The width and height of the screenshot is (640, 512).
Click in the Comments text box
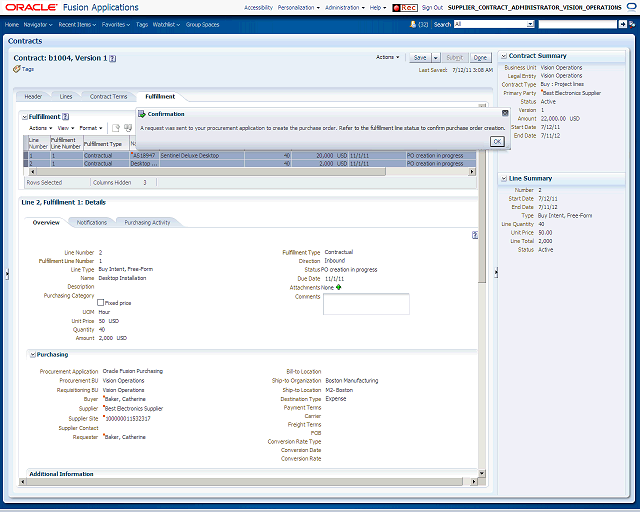366,304
